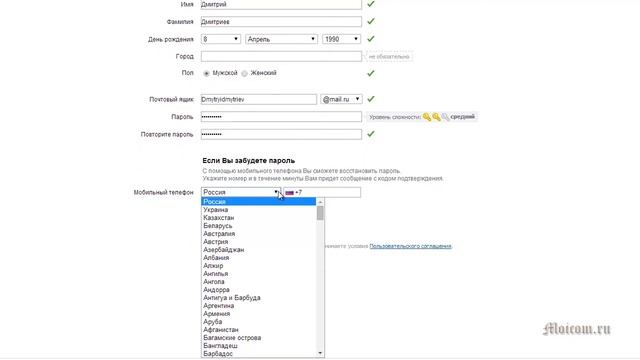The image size is (640, 360).
Task: Click the first key in password strength indicator
Action: coord(427,117)
